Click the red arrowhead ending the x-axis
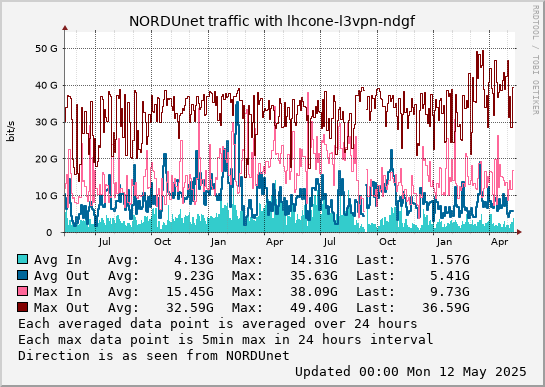Viewport: 545px width, 387px height. tap(519, 232)
